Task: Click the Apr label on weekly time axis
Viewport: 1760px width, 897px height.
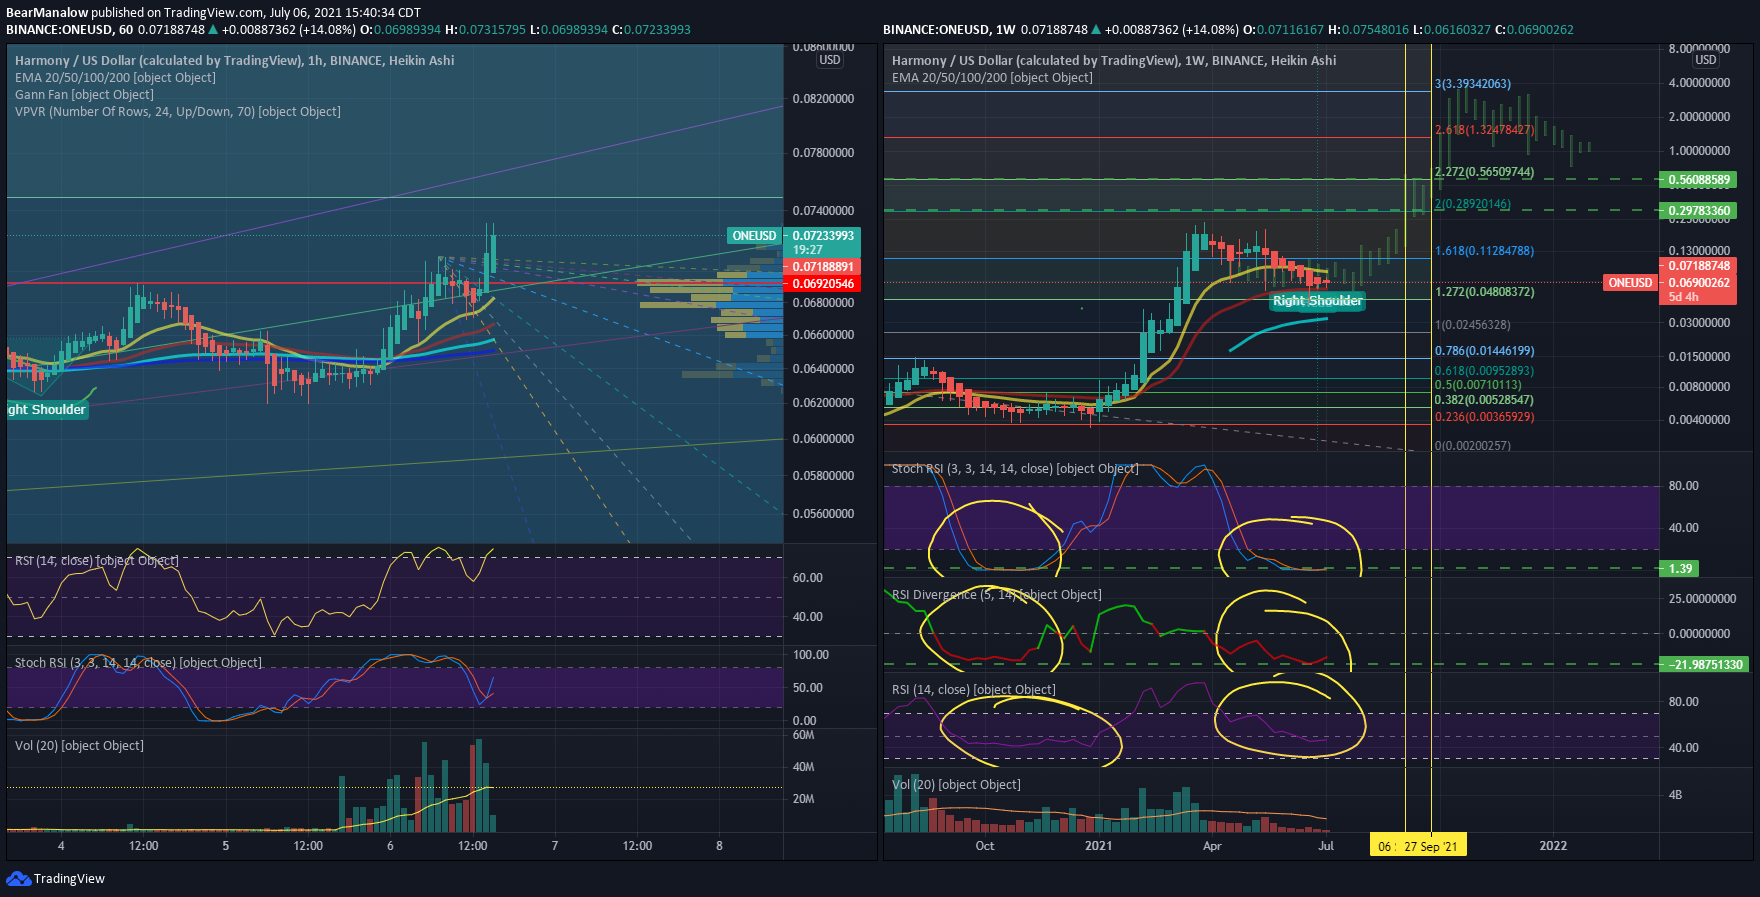Action: (1212, 846)
